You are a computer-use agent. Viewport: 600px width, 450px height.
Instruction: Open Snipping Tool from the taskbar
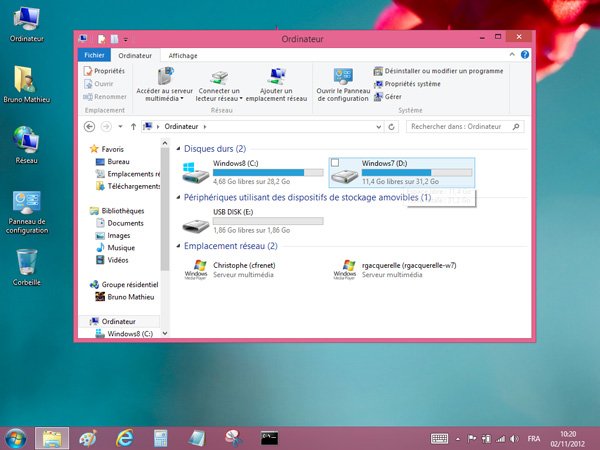click(233, 438)
